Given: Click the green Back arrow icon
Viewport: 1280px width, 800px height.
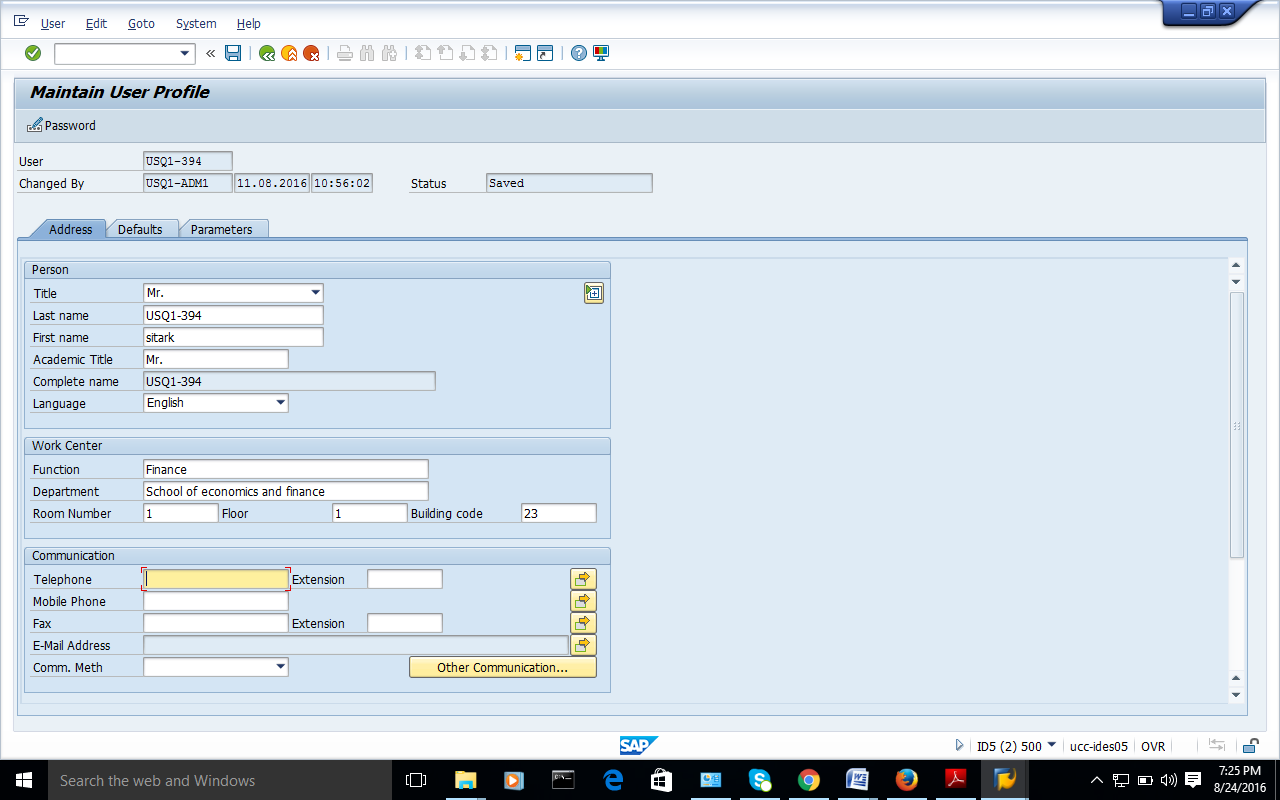Looking at the screenshot, I should click(x=267, y=53).
